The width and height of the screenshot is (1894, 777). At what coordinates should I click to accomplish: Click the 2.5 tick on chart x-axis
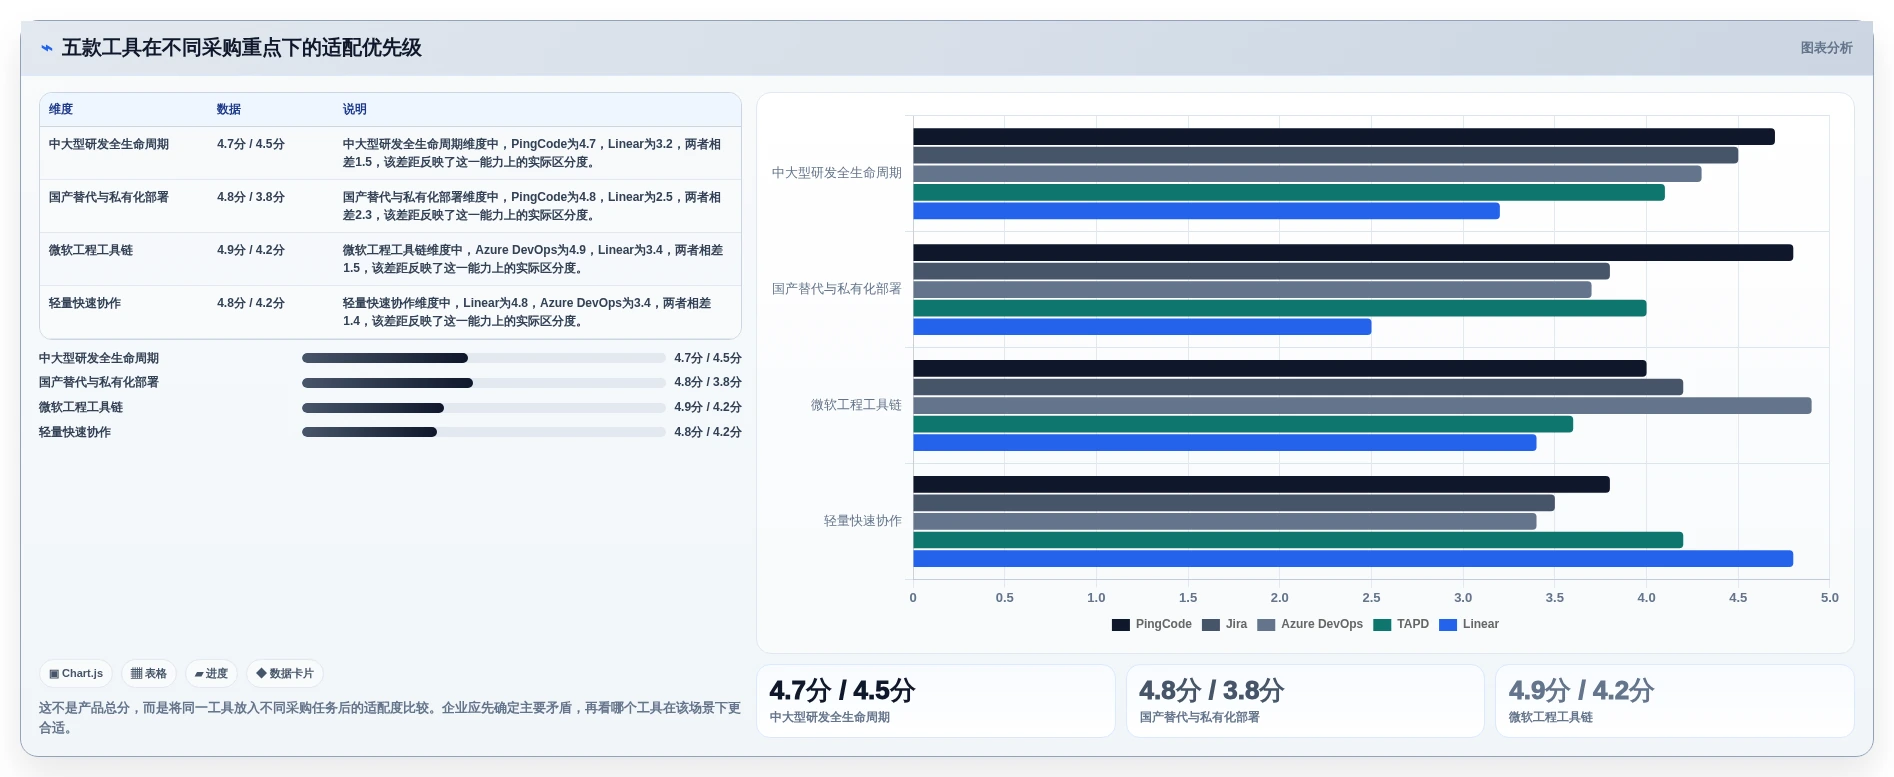[x=1371, y=598]
